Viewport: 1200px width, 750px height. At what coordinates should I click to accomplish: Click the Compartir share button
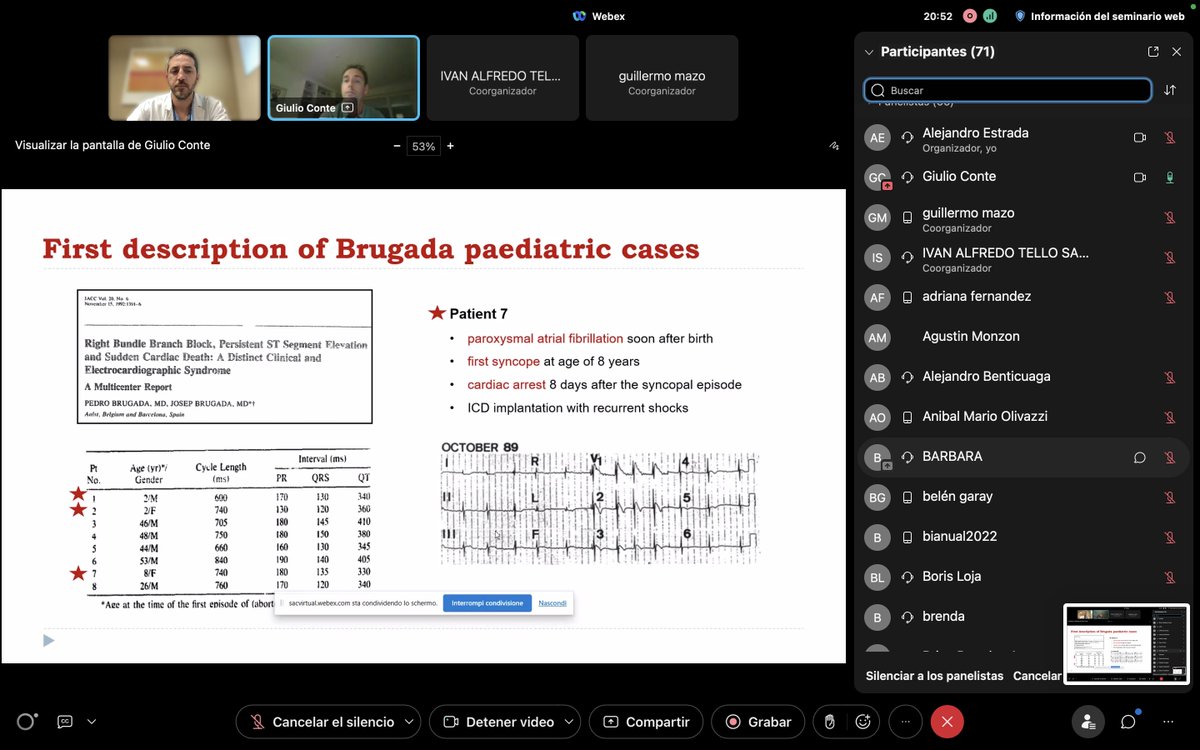pos(646,722)
